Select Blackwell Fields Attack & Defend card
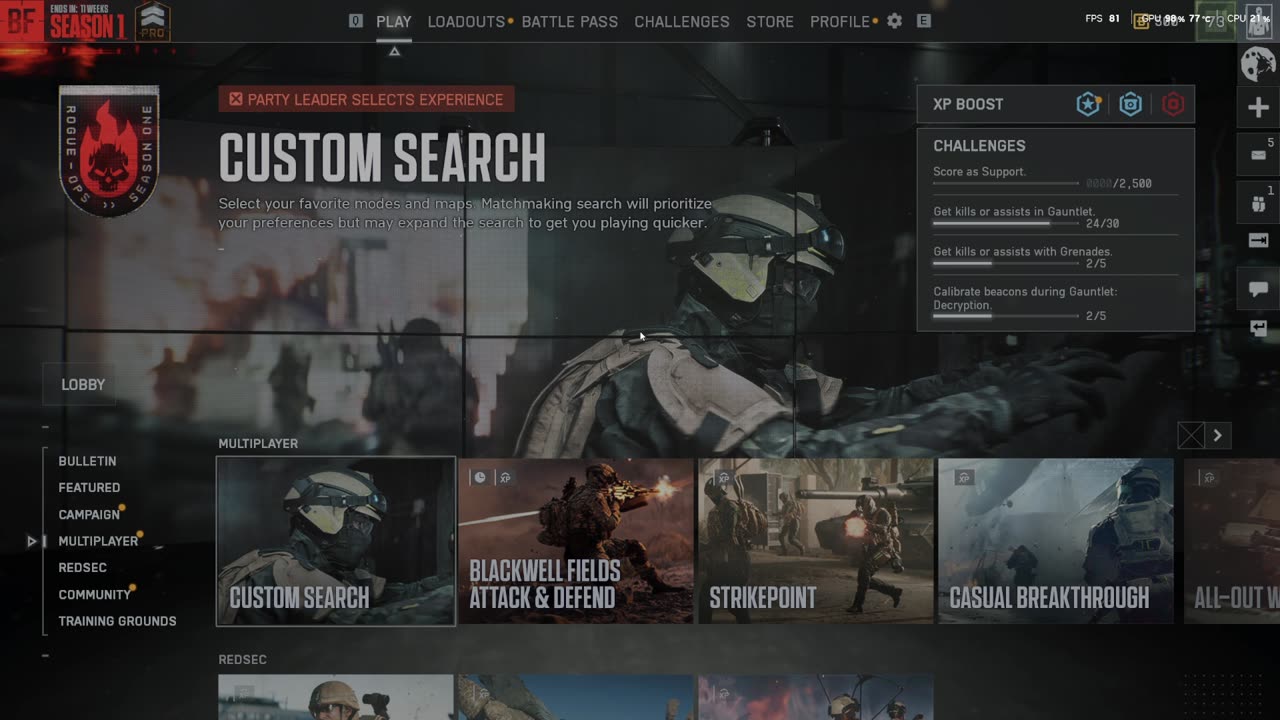The image size is (1280, 720). pos(576,541)
